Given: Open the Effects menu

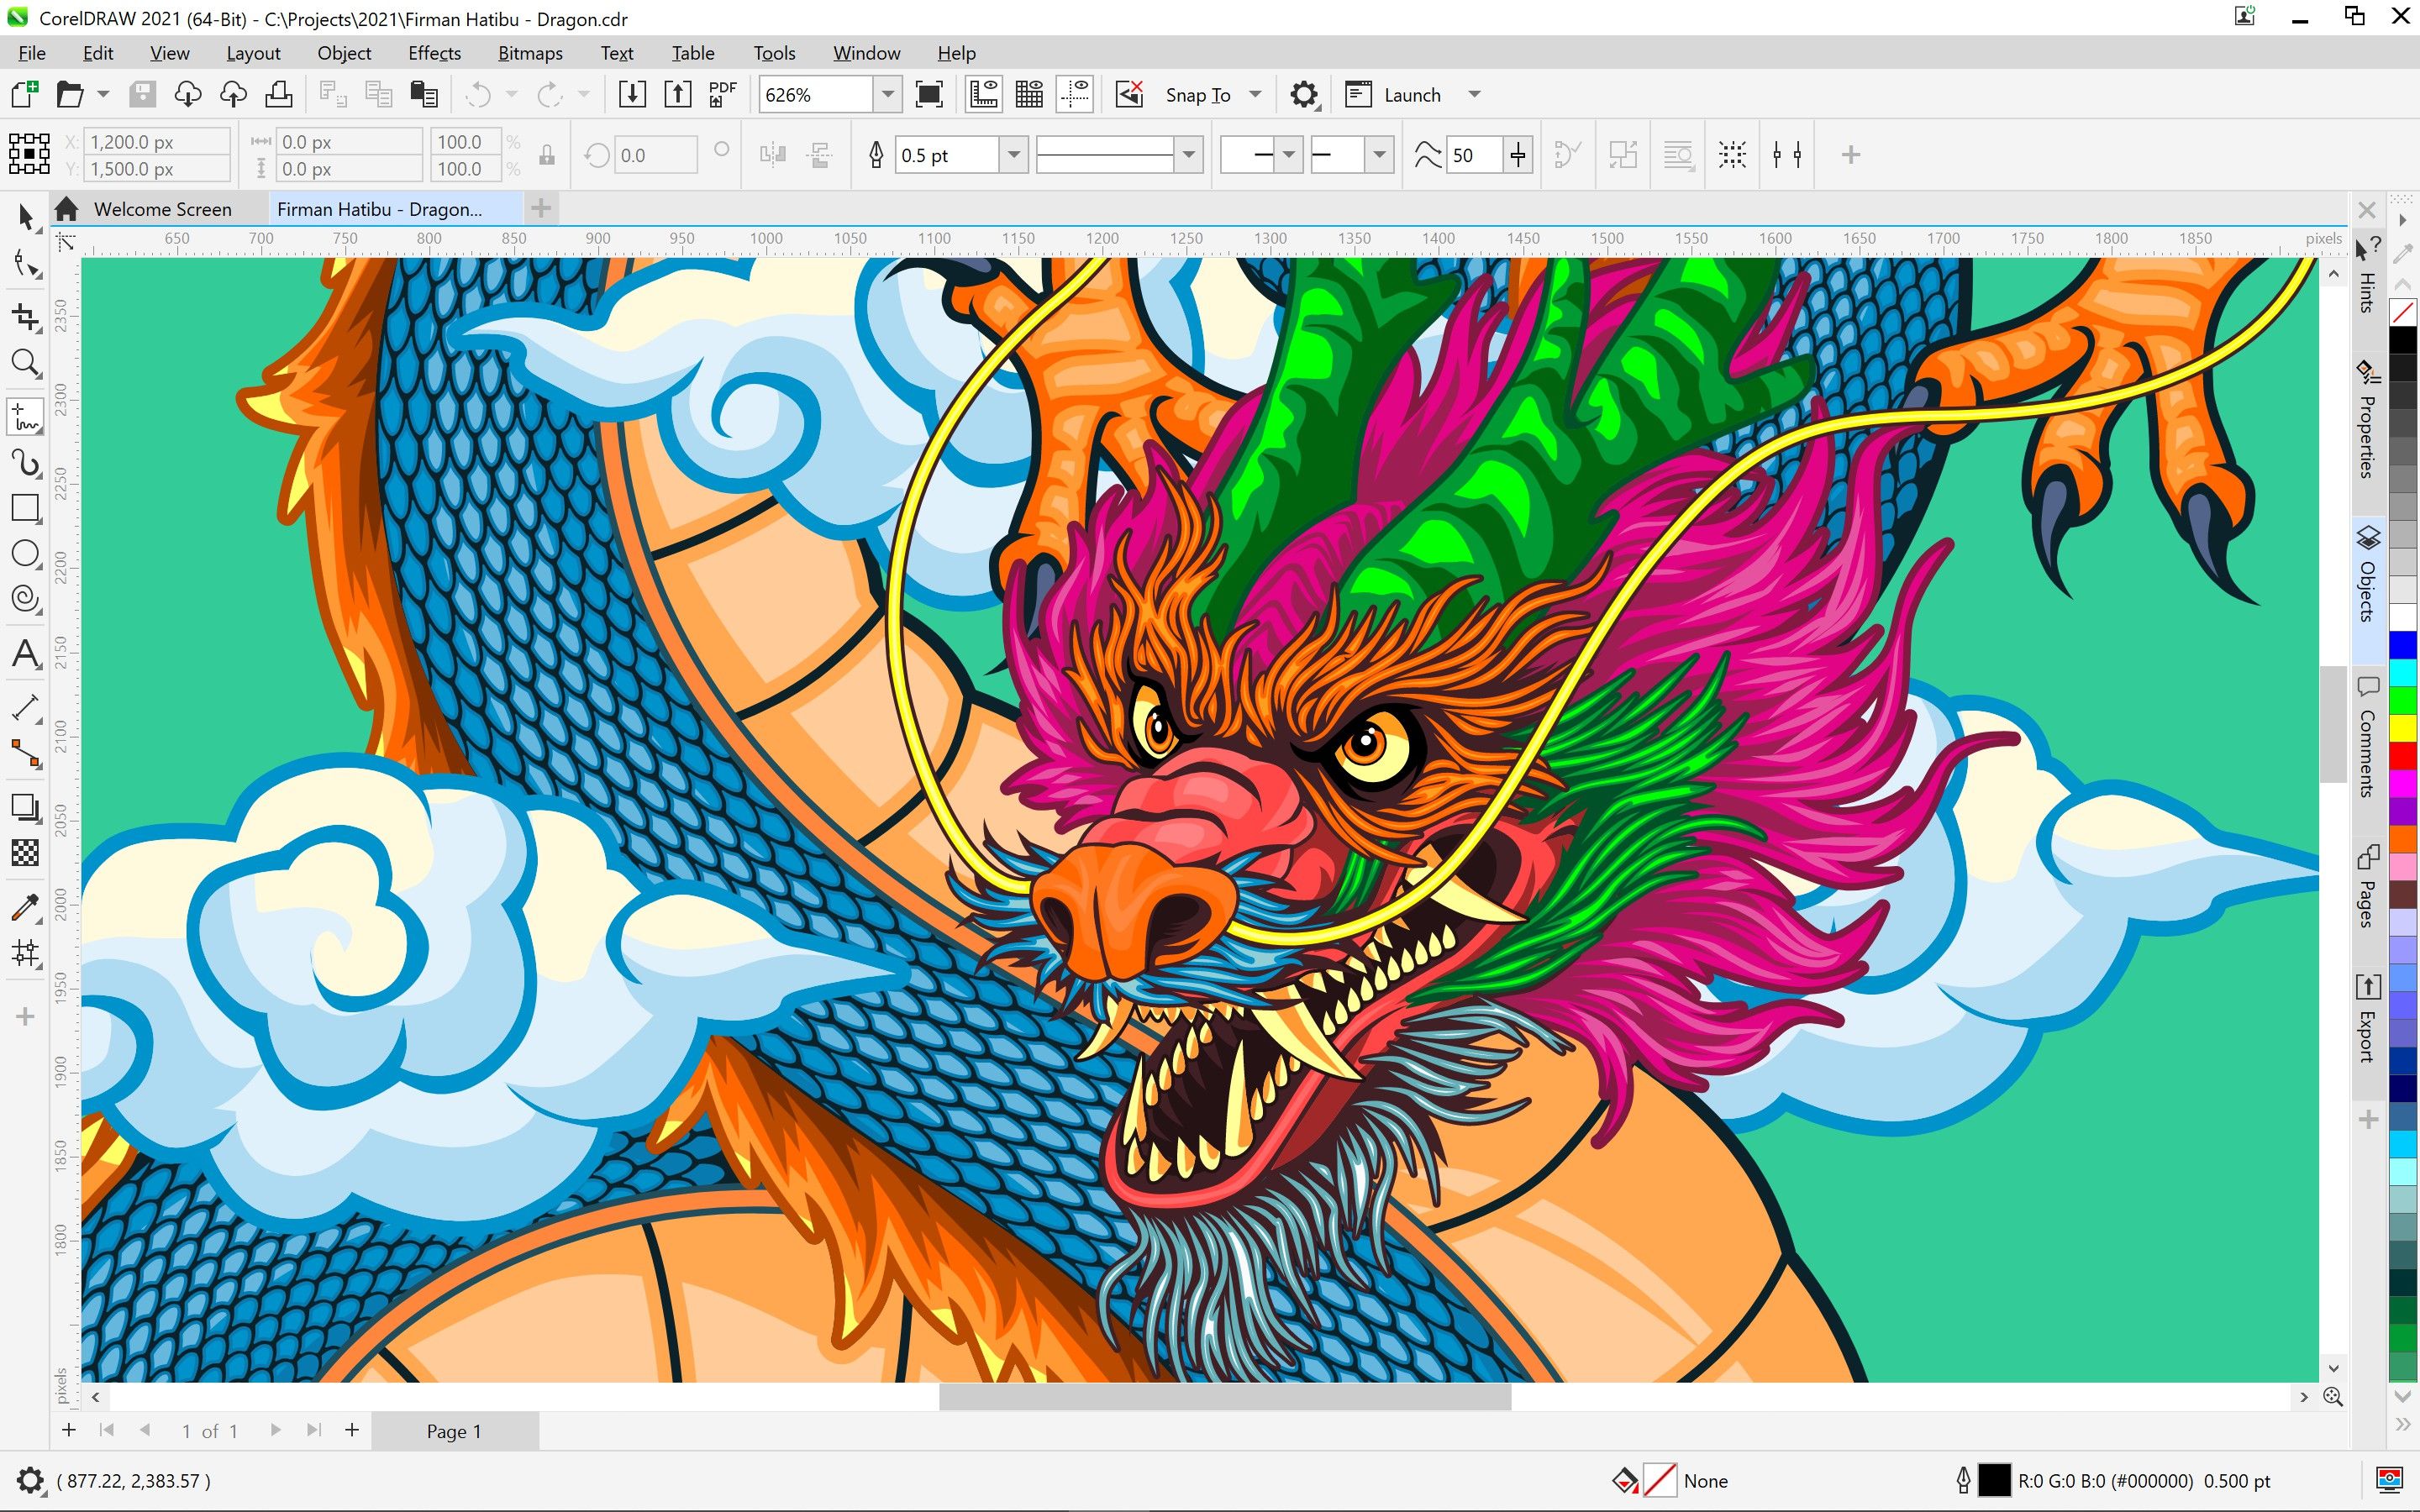Looking at the screenshot, I should [432, 52].
